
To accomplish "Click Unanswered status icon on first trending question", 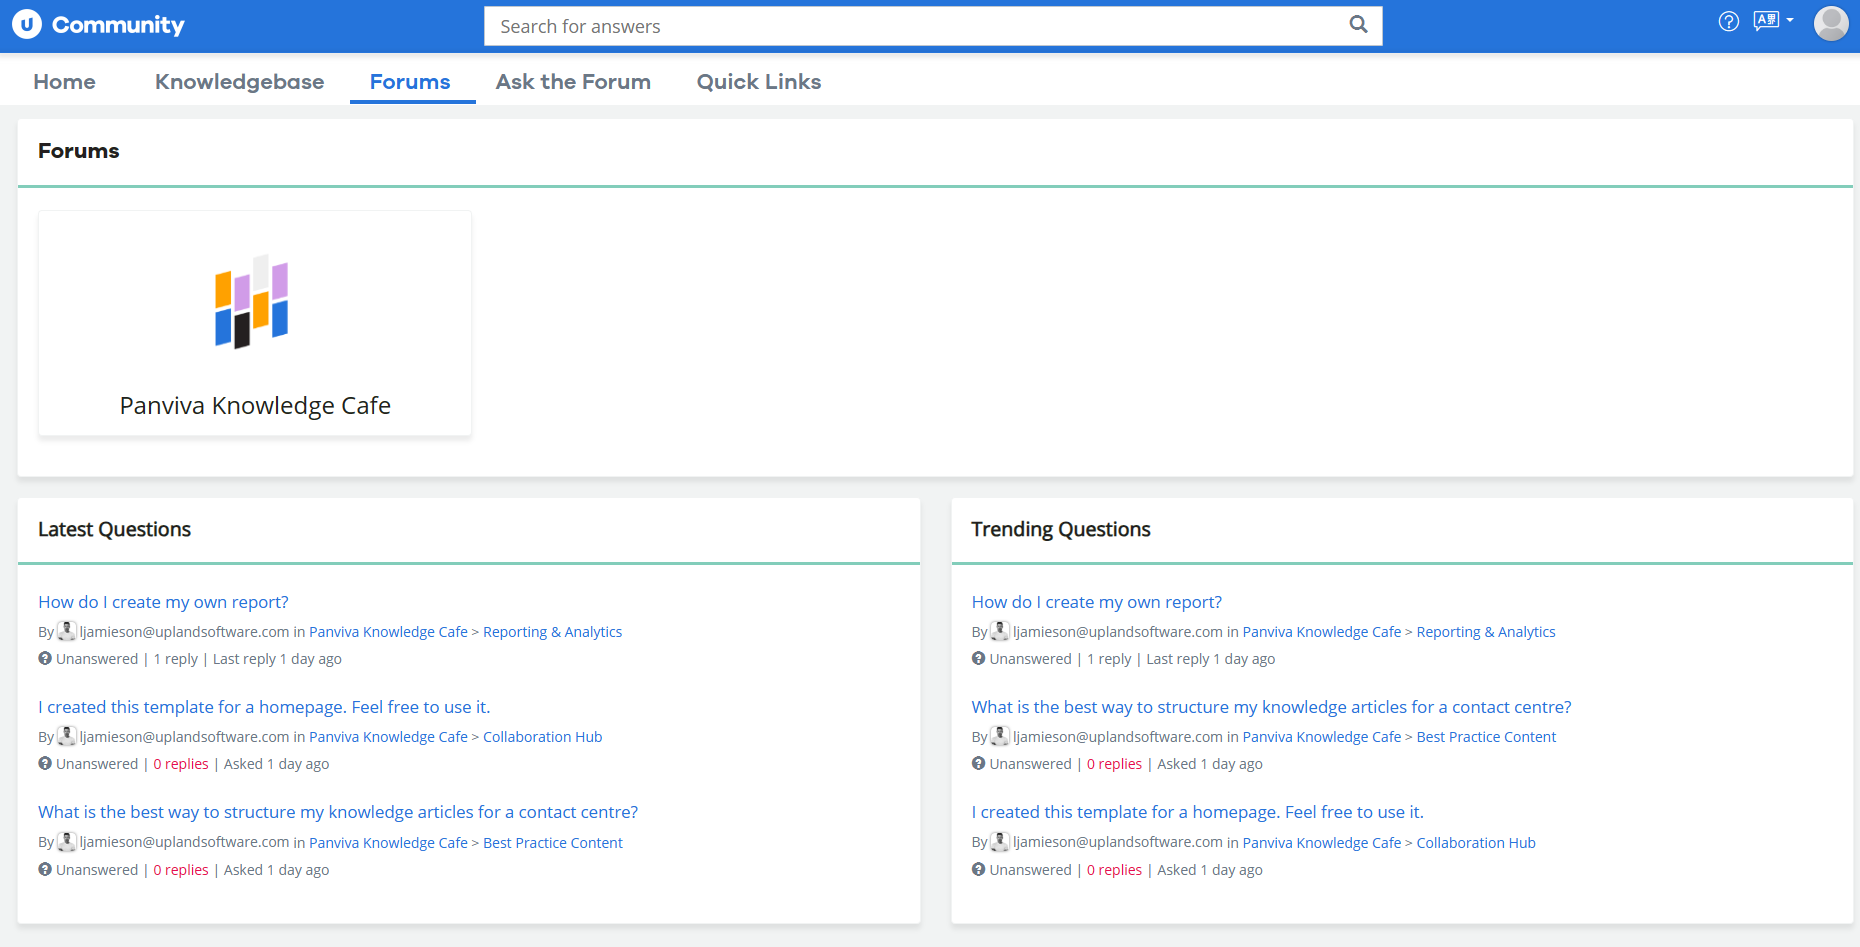I will [x=979, y=658].
